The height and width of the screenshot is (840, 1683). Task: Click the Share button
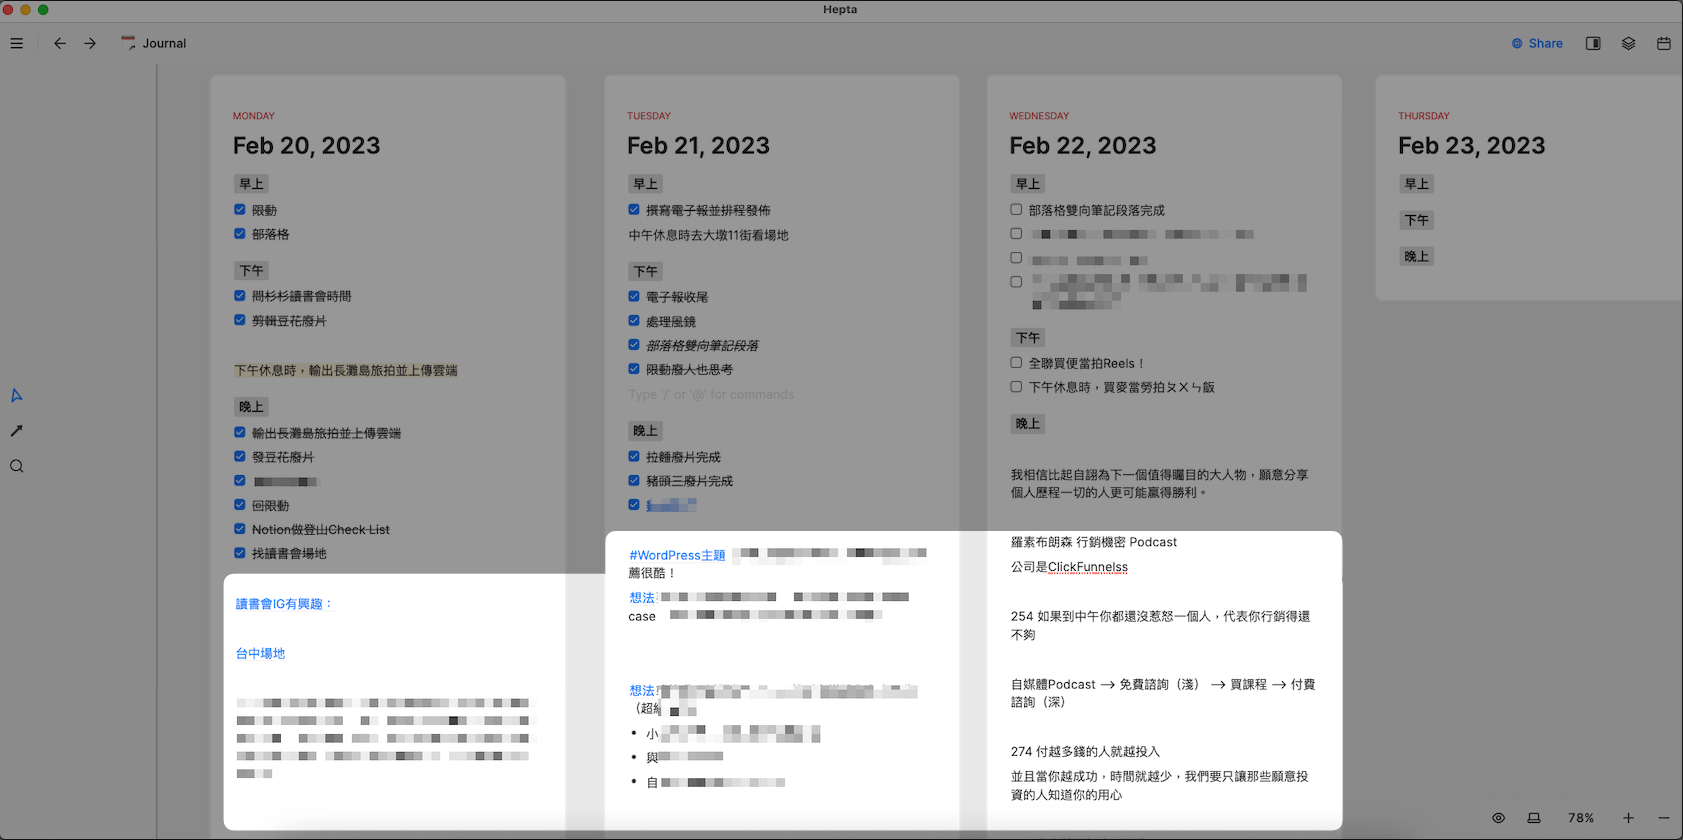1537,43
